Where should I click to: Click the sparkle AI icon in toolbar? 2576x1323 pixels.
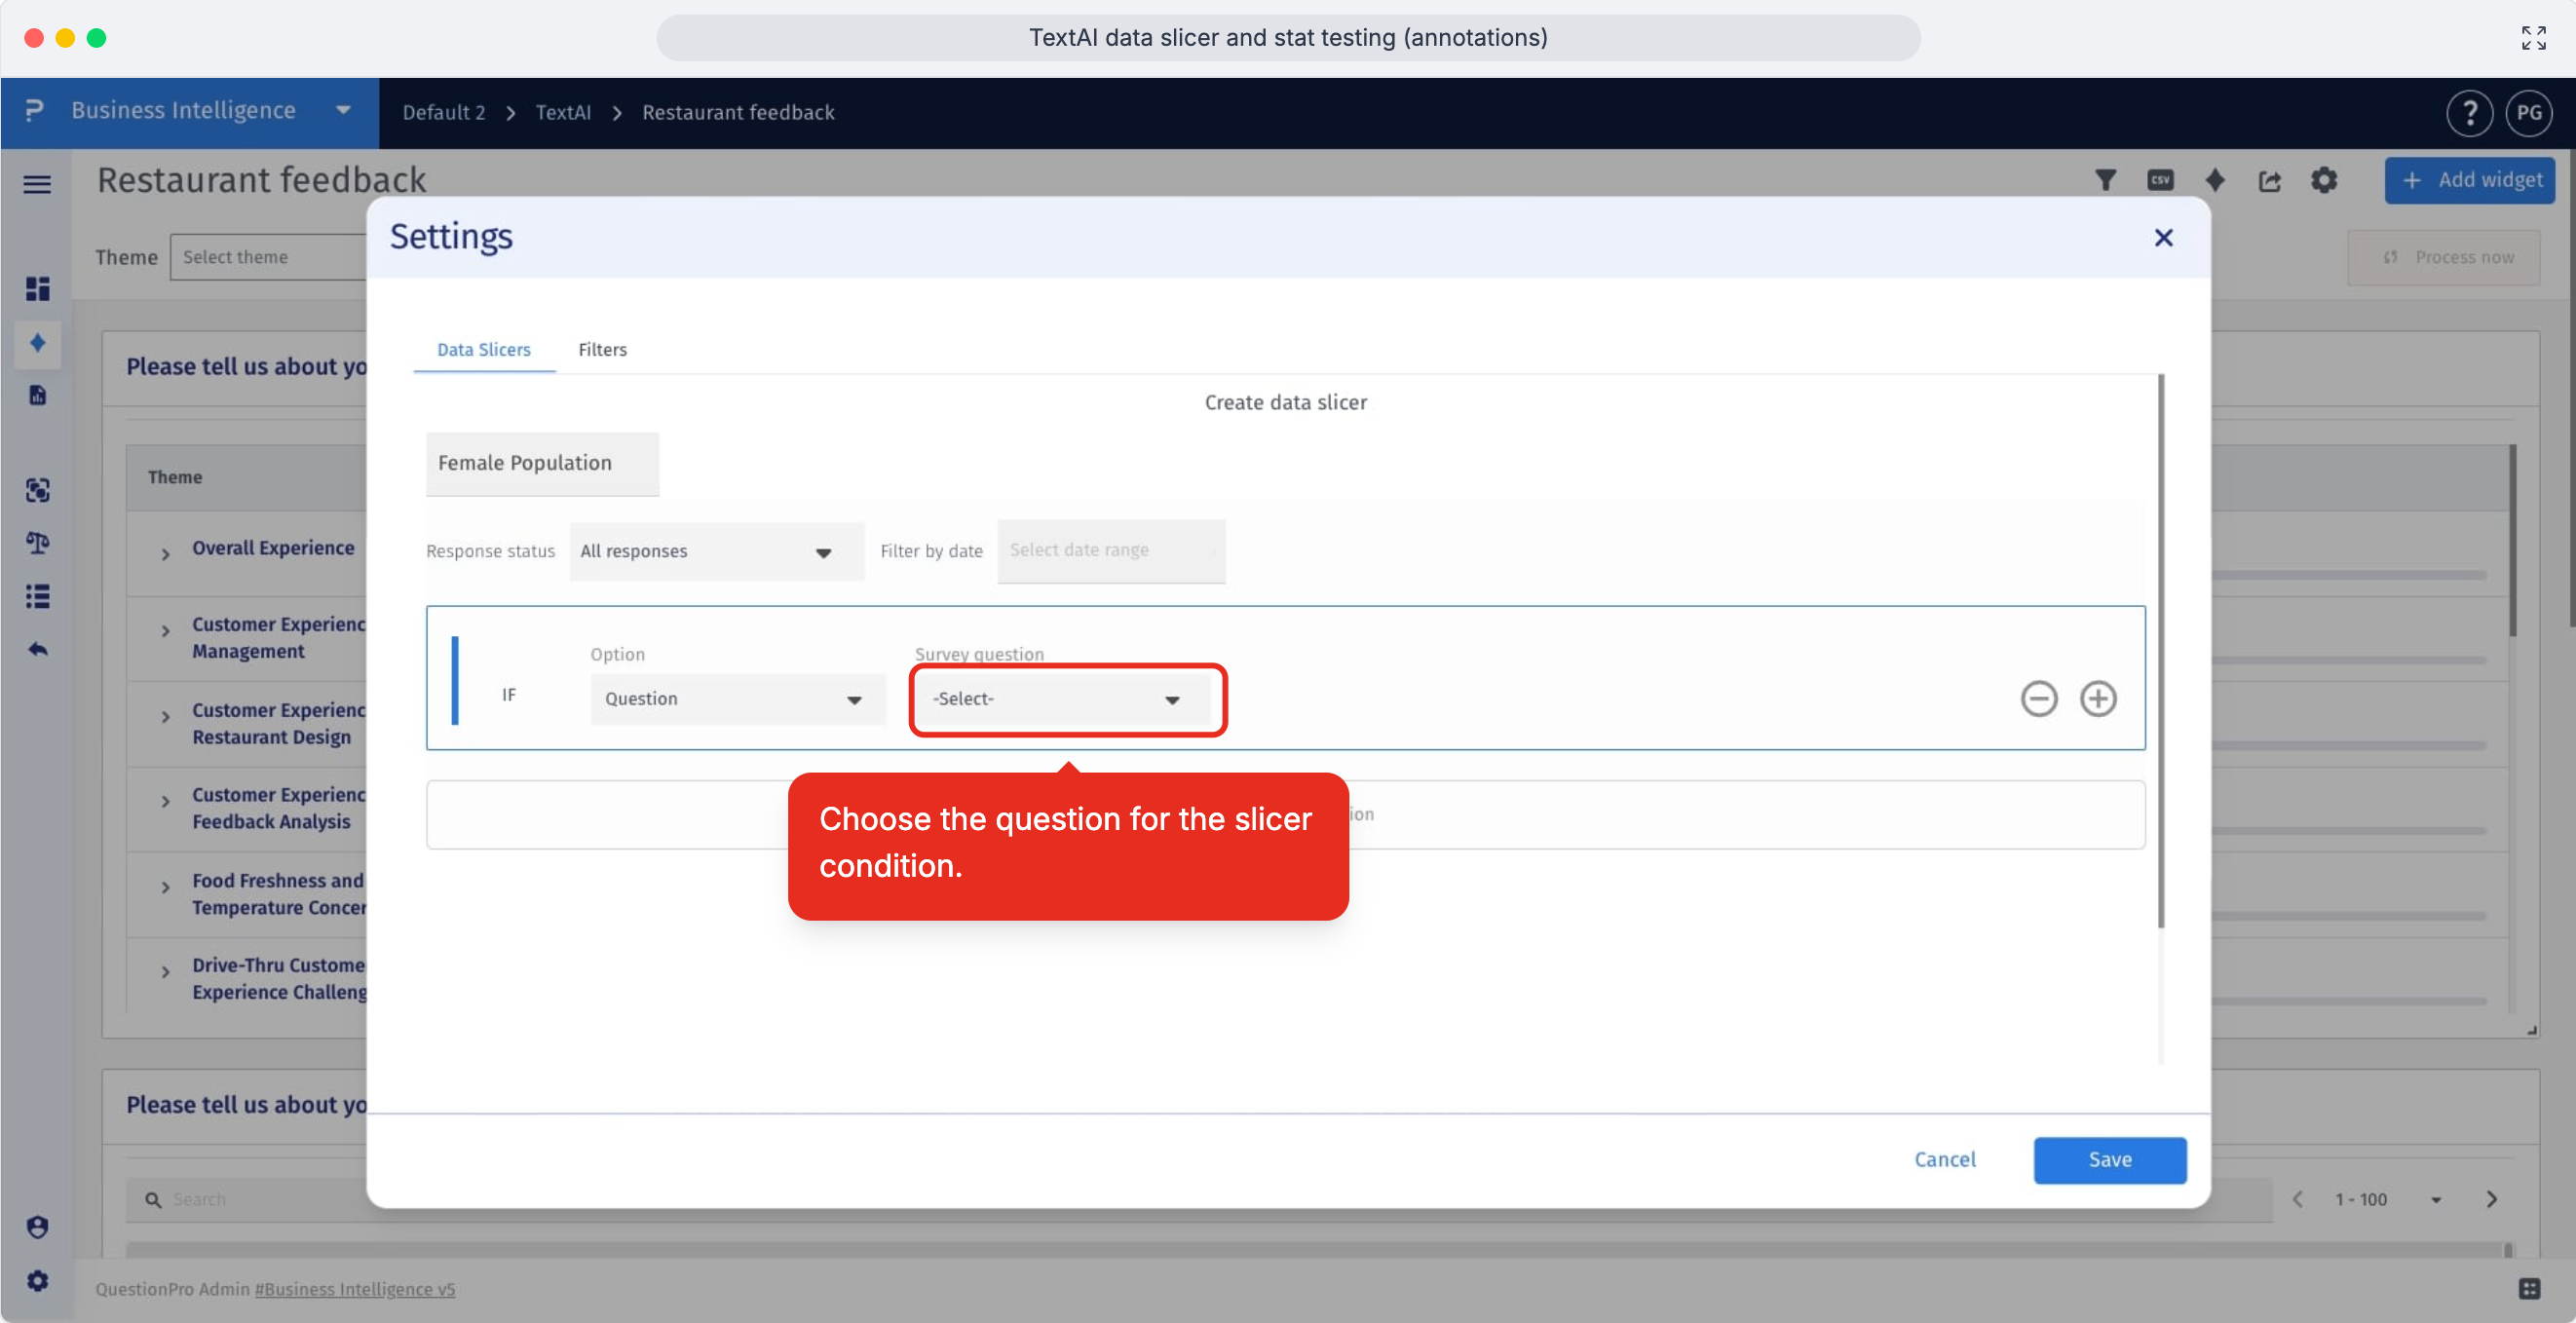[x=2215, y=180]
